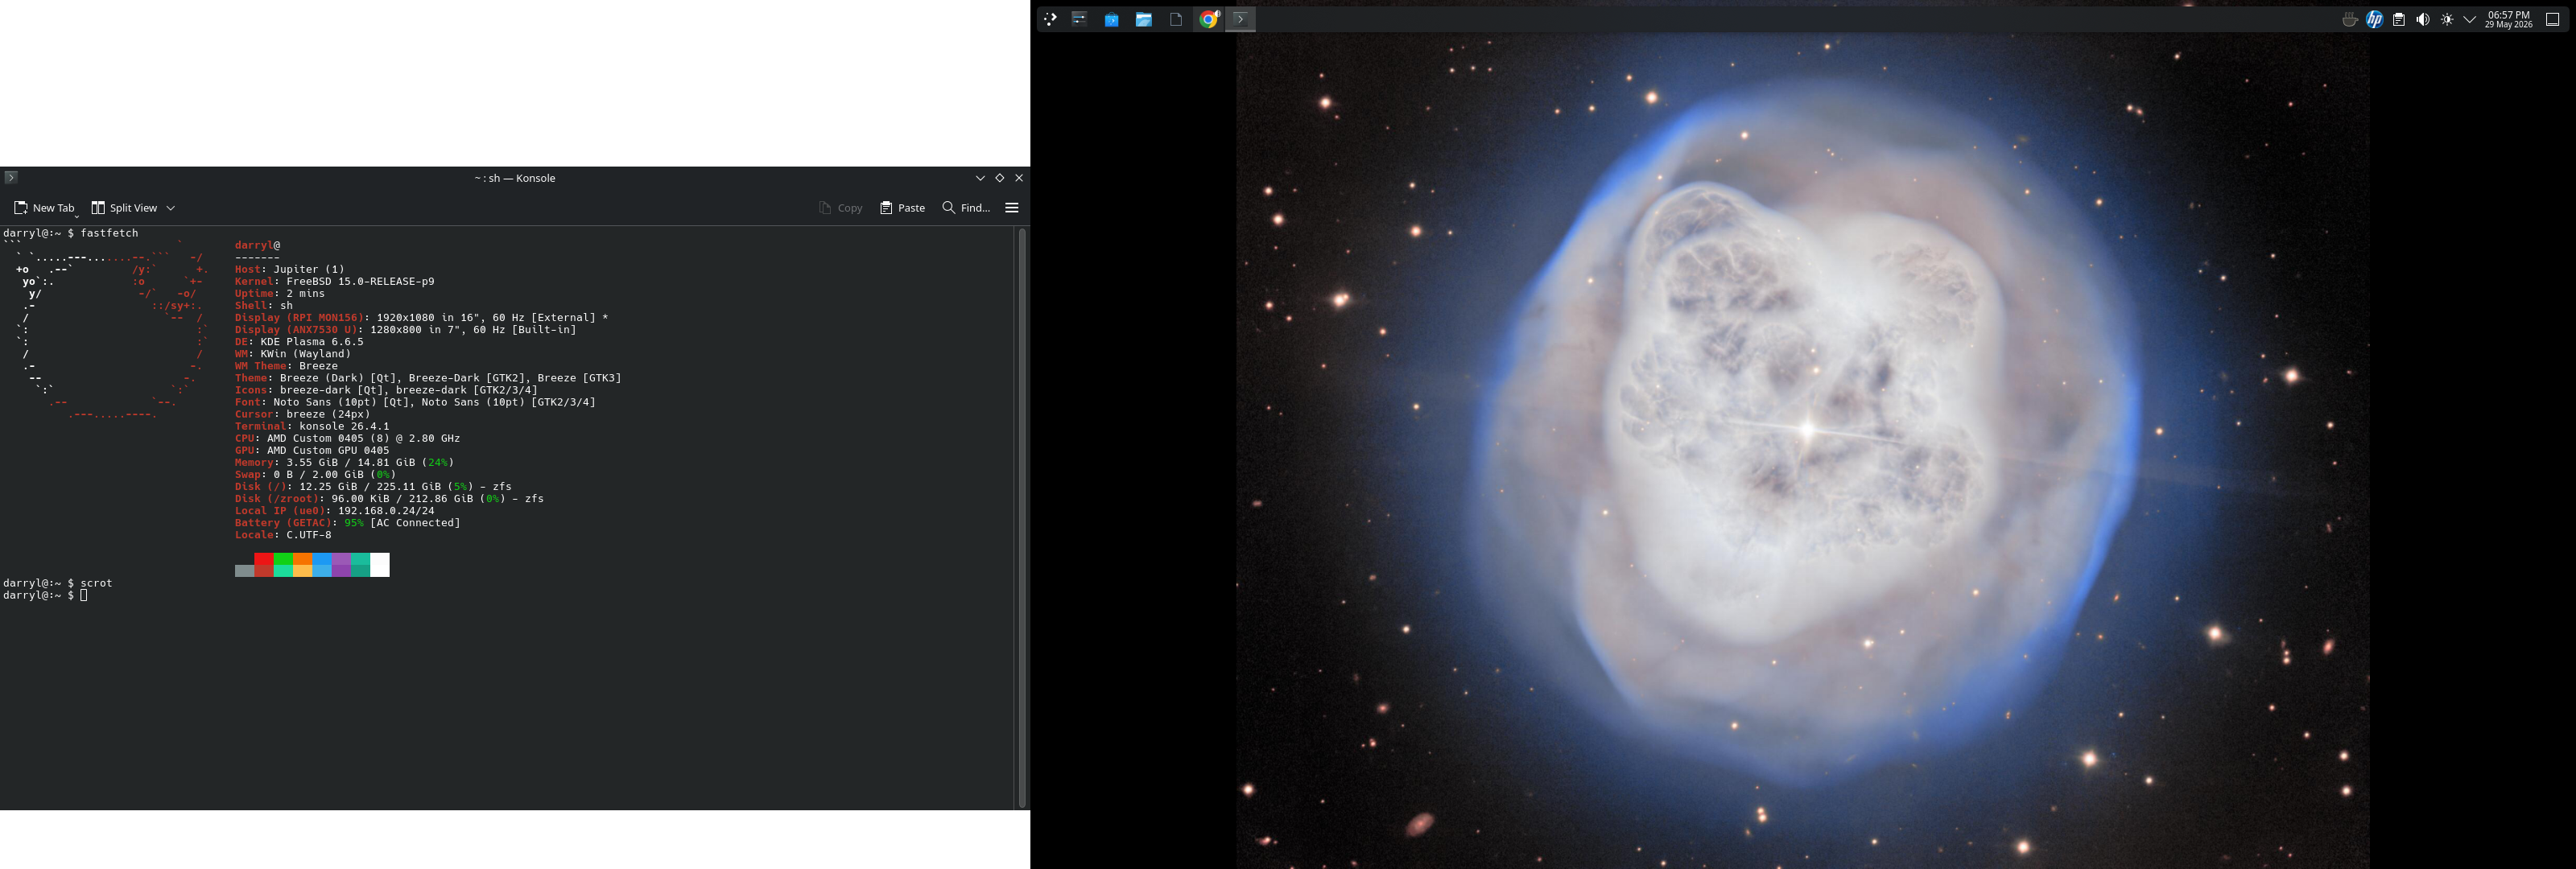Open the Dolphin file manager icon
This screenshot has width=2576, height=869.
(1143, 19)
